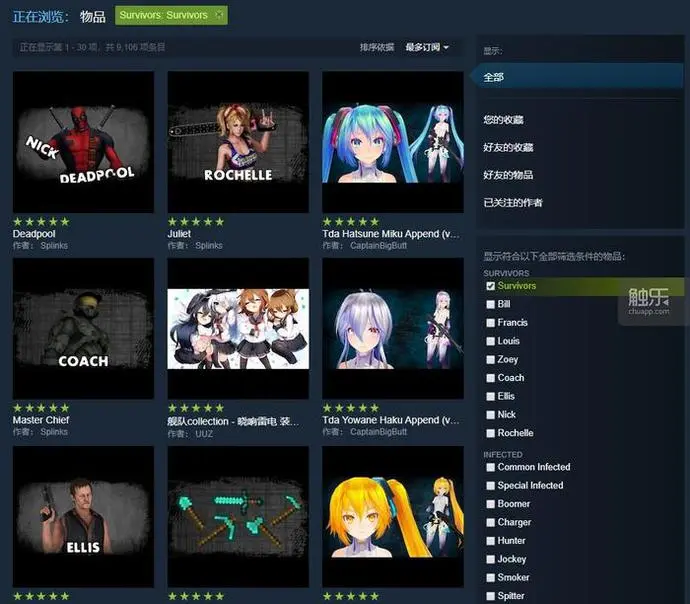Screen dimensions: 690x604
Task: Open author CaptainBigButt under Yowane Haku
Action: click(x=378, y=432)
